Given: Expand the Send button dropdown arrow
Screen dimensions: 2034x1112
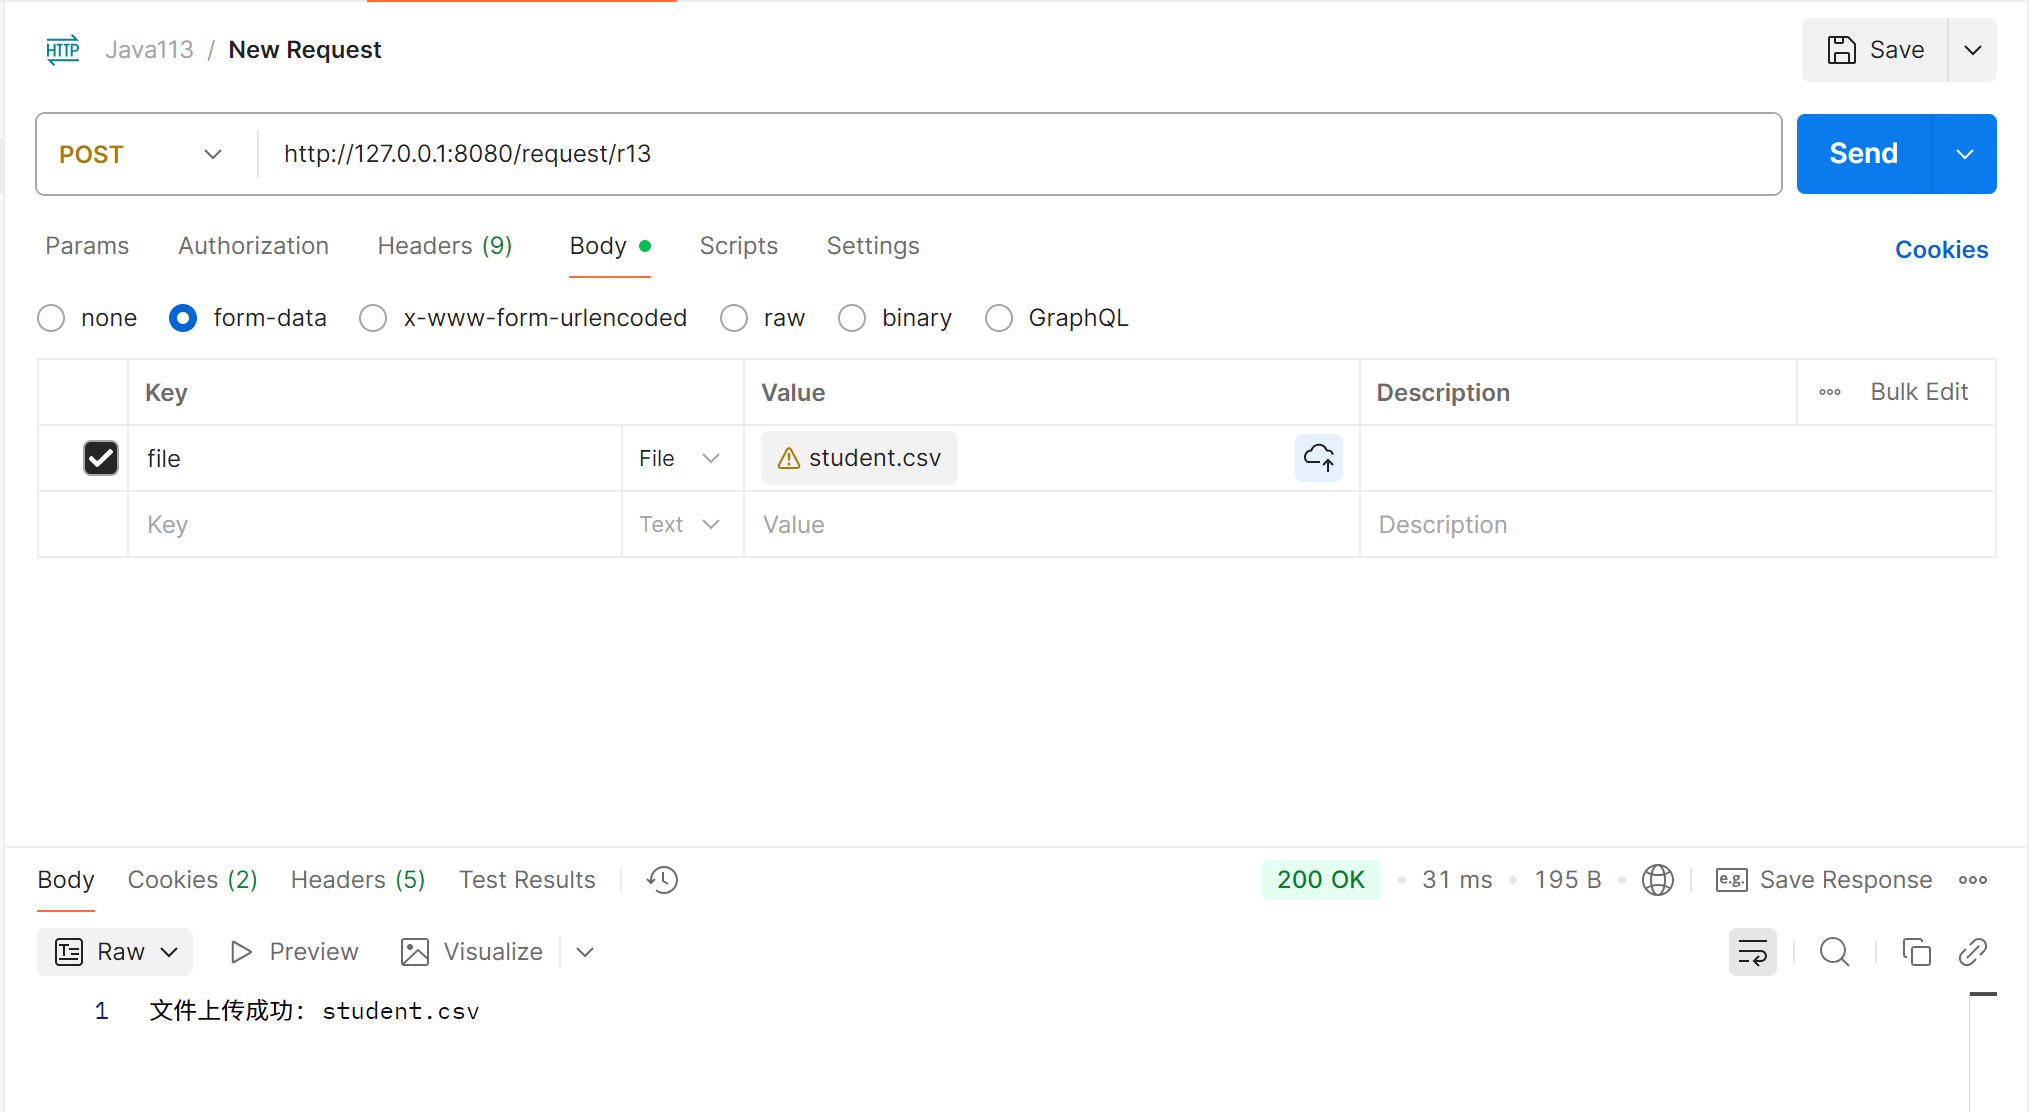Looking at the screenshot, I should [x=1964, y=154].
